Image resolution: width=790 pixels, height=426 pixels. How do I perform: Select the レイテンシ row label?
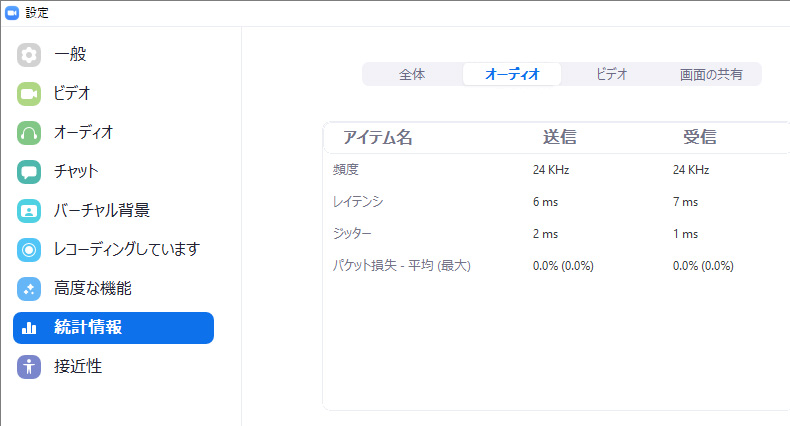click(358, 202)
